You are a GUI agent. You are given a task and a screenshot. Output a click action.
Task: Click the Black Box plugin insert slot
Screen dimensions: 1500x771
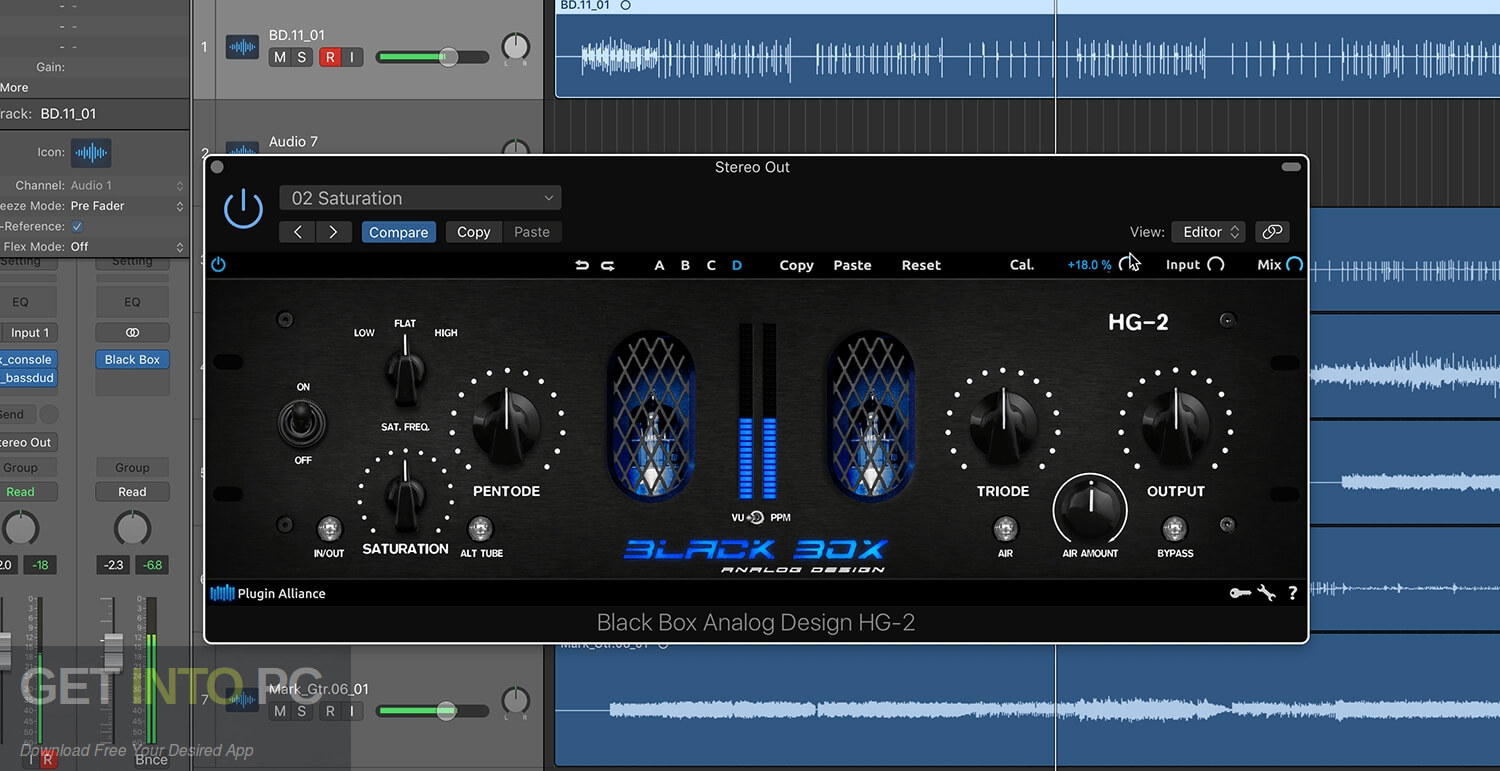tap(133, 359)
